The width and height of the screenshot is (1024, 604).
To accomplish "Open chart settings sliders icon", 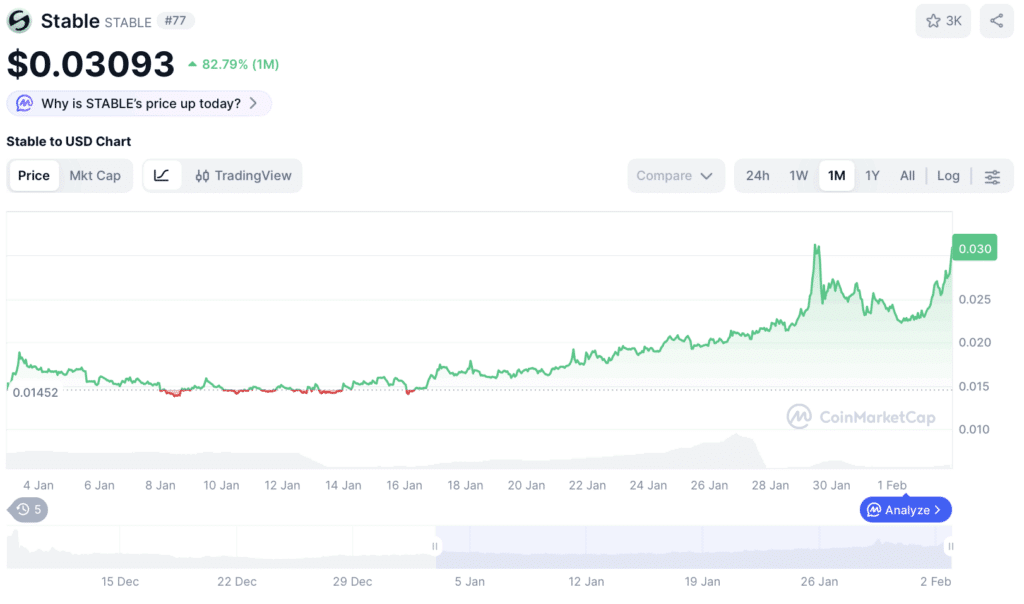I will [x=992, y=176].
